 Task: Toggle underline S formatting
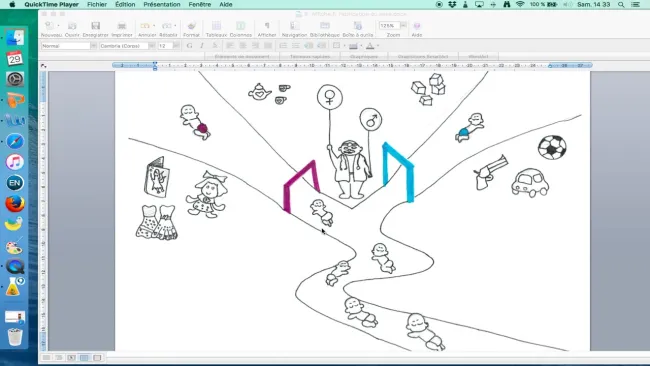coord(215,46)
